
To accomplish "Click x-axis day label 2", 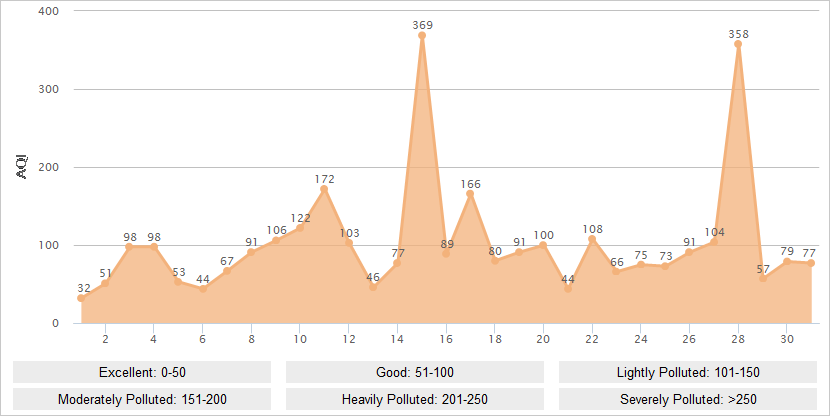I will tap(105, 339).
